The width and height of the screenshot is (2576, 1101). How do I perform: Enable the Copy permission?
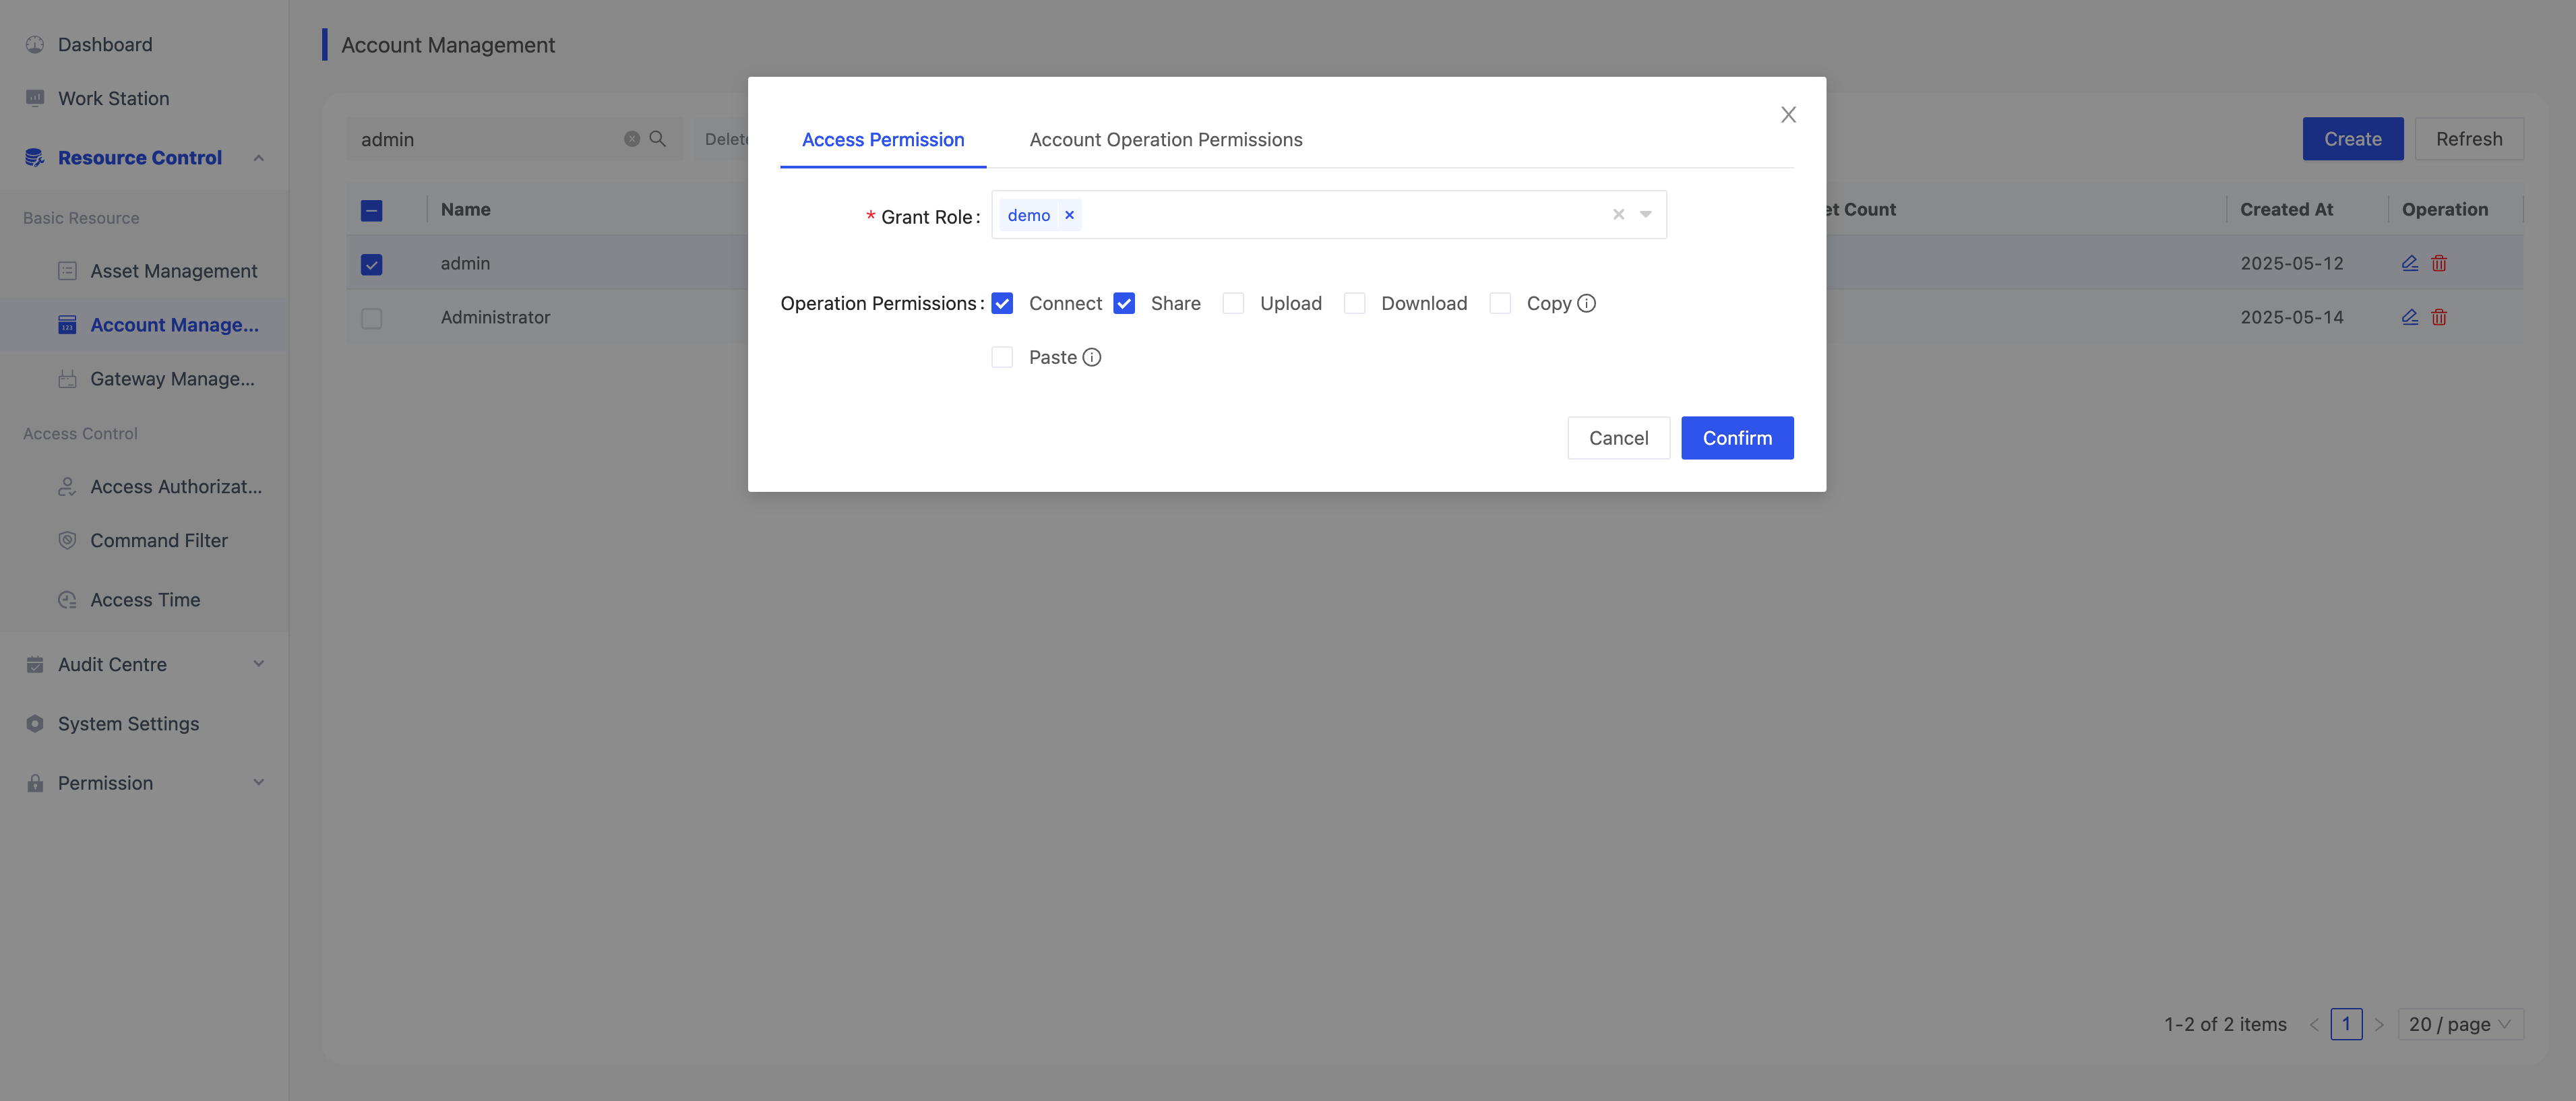pyautogui.click(x=1500, y=303)
